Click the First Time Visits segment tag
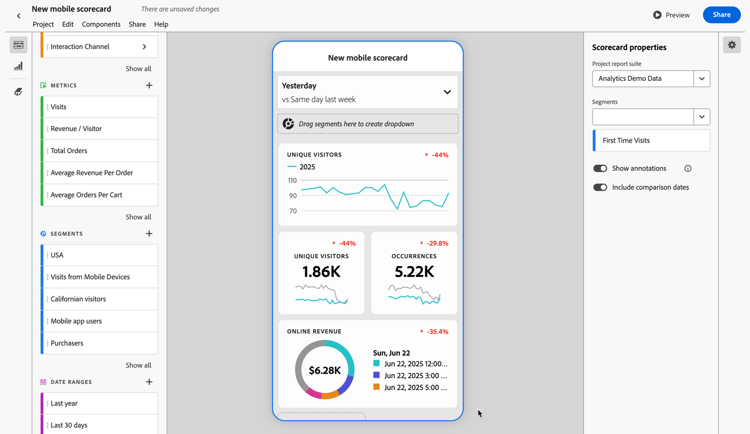This screenshot has height=434, width=750. pyautogui.click(x=651, y=141)
